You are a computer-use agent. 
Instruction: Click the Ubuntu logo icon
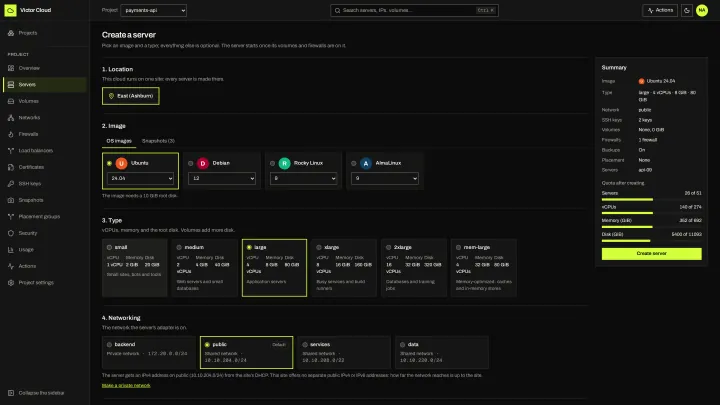tap(121, 163)
